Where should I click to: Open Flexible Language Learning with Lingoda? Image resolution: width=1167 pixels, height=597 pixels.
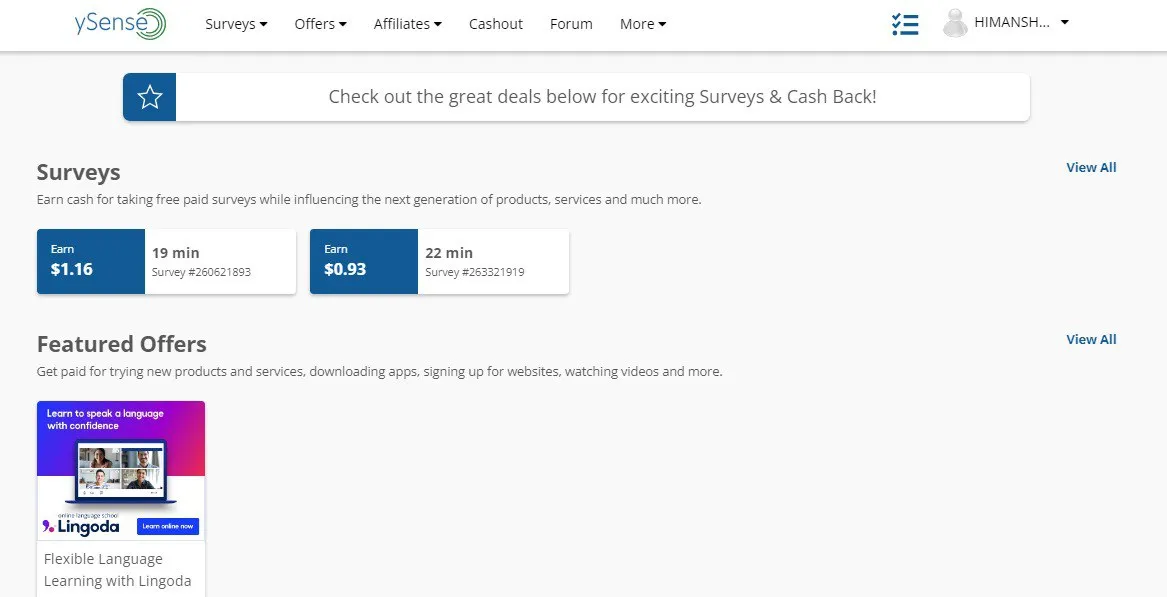[118, 569]
